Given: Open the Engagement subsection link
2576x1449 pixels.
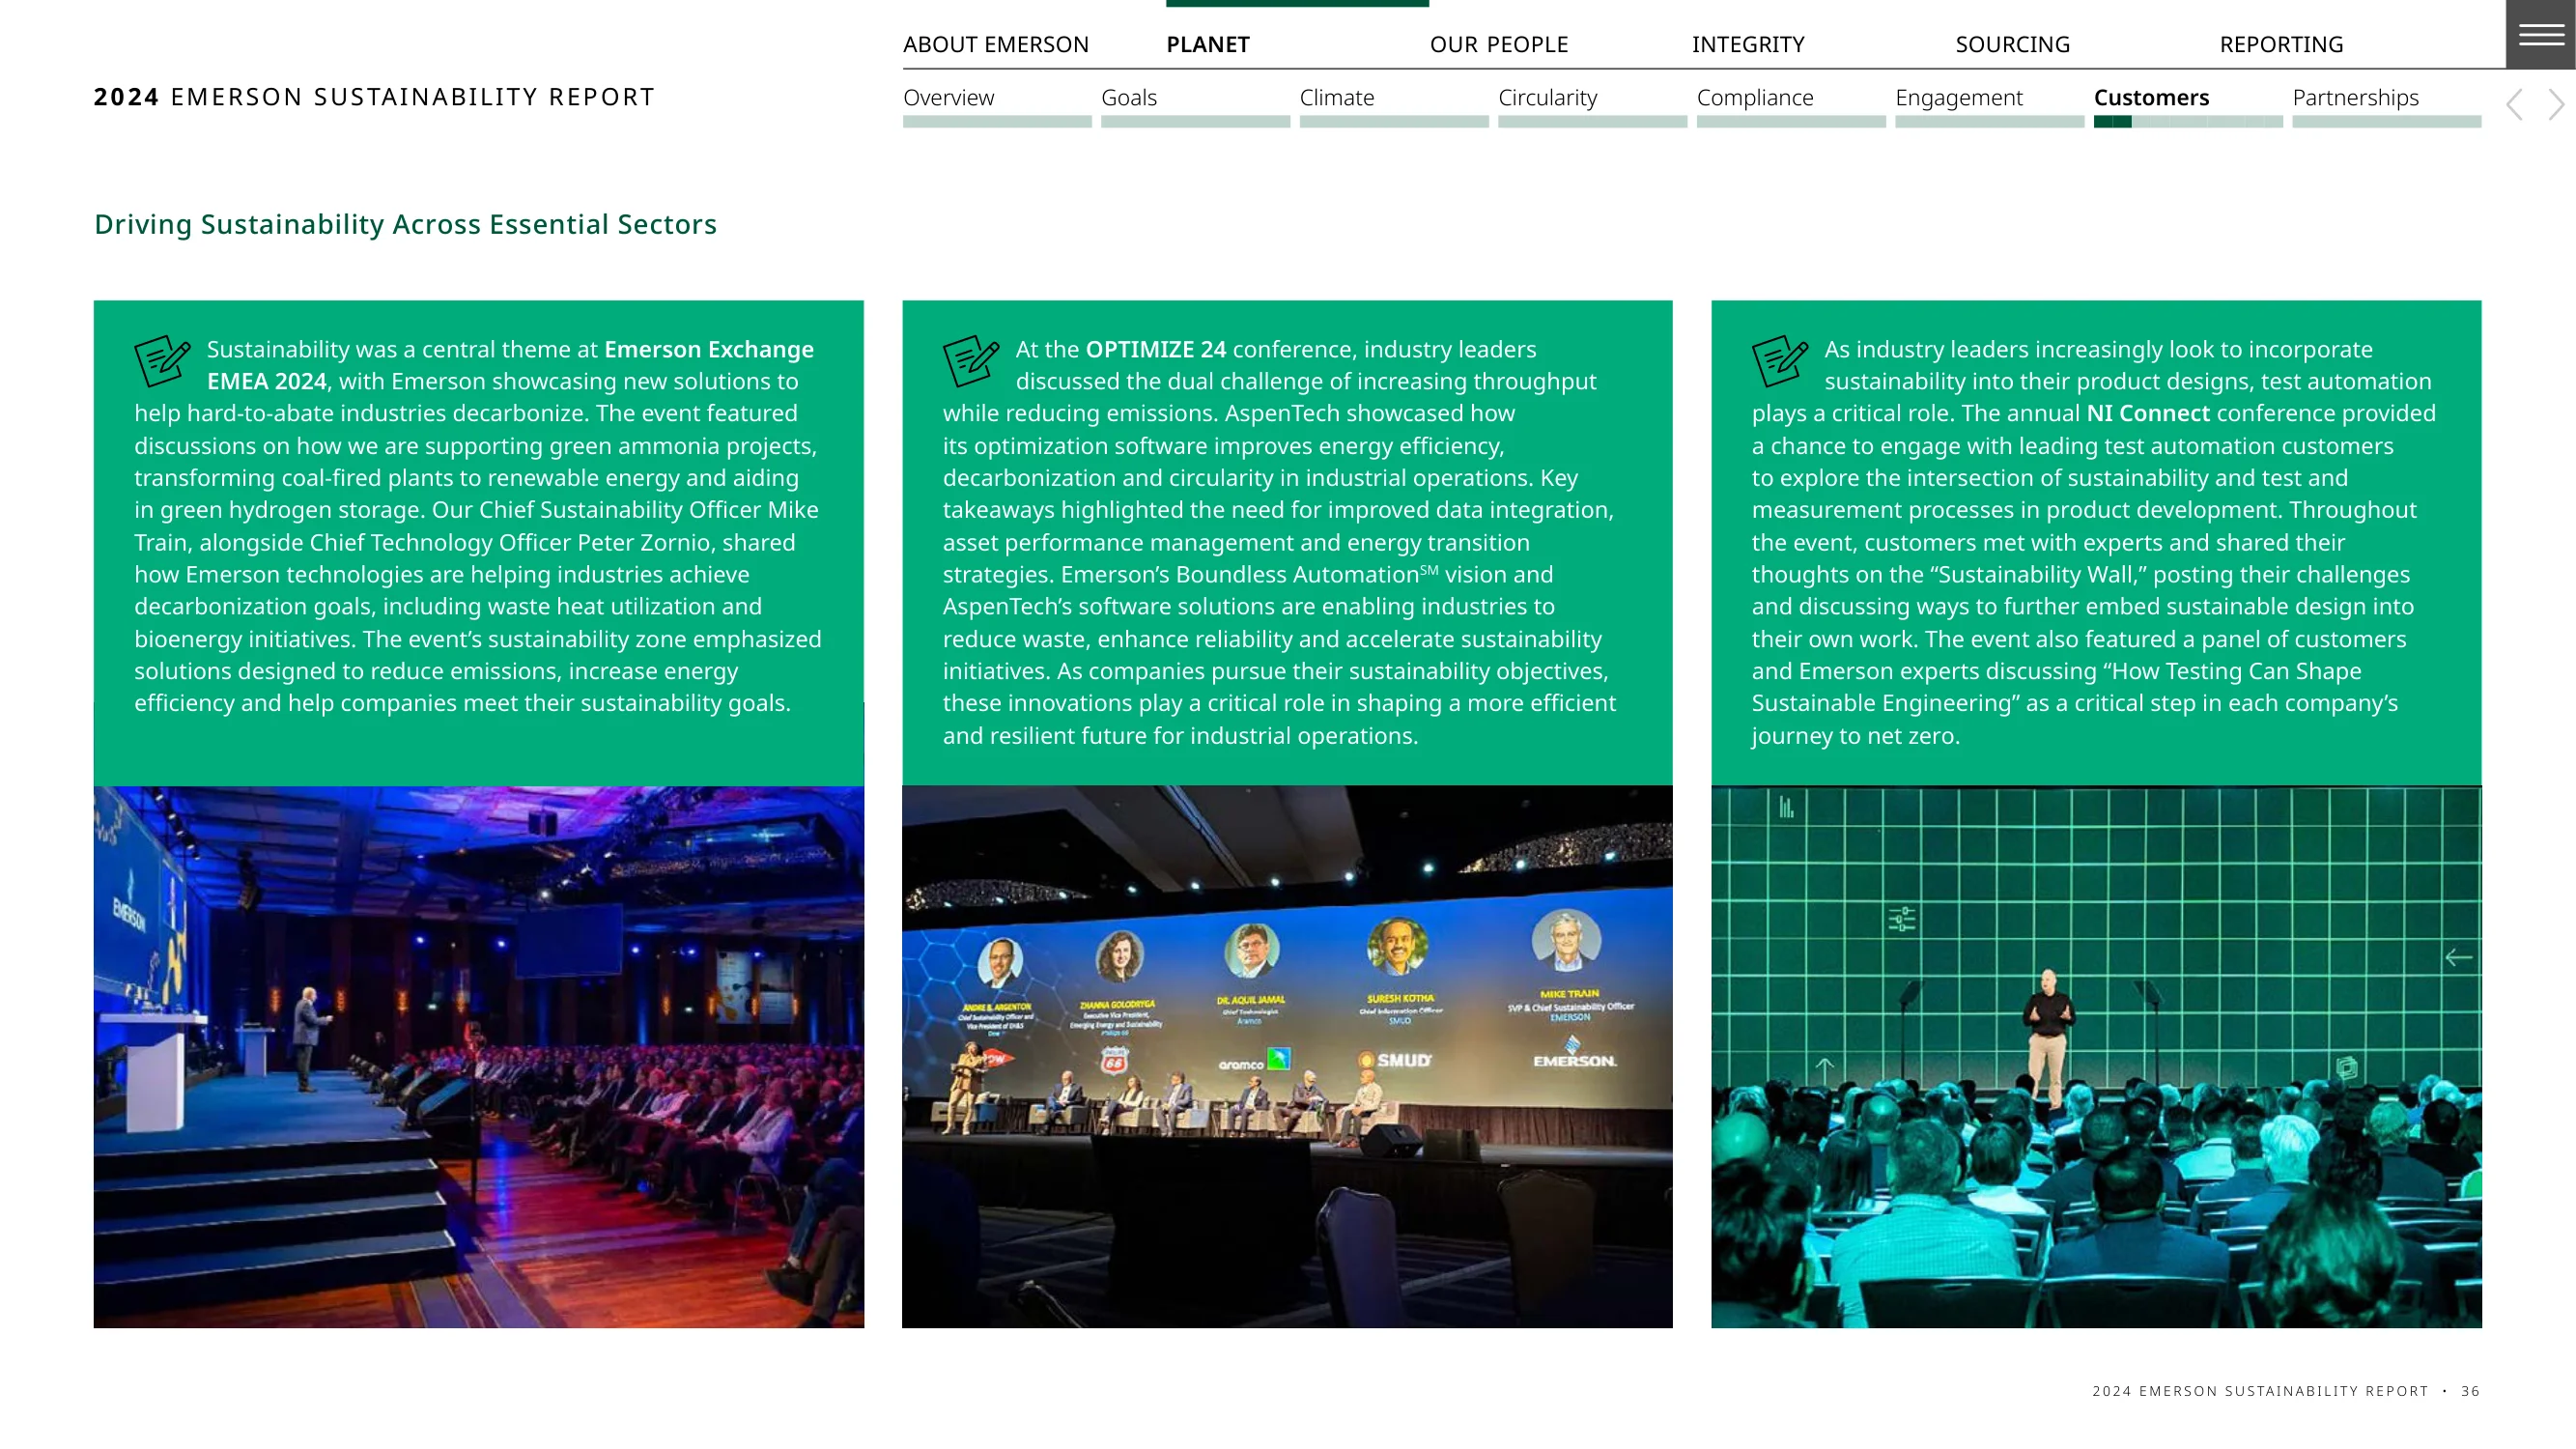Looking at the screenshot, I should point(1958,97).
